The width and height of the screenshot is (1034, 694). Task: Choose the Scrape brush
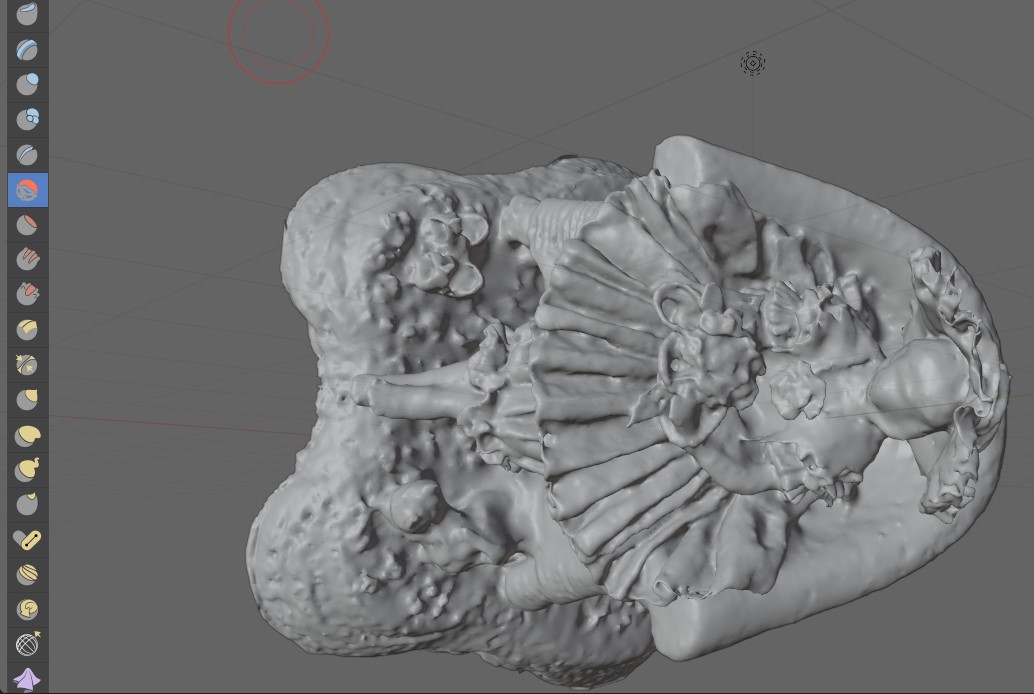point(27,295)
